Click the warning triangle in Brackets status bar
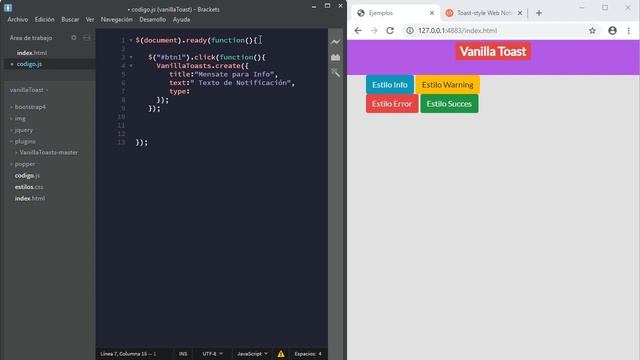The width and height of the screenshot is (640, 360). (281, 354)
